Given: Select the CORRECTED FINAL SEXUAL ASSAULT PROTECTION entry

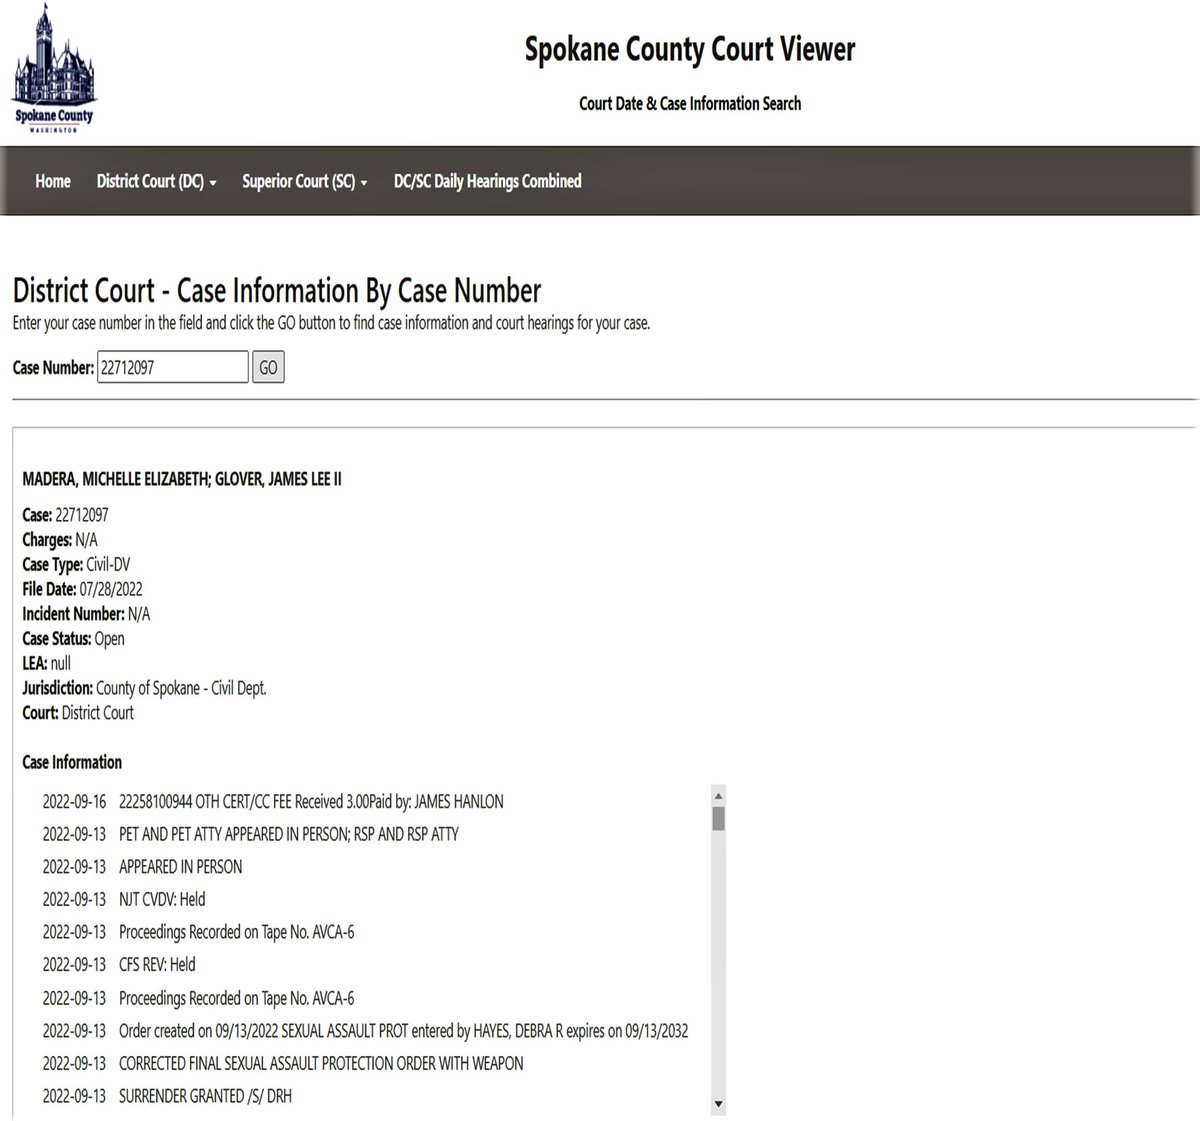Looking at the screenshot, I should [283, 1064].
